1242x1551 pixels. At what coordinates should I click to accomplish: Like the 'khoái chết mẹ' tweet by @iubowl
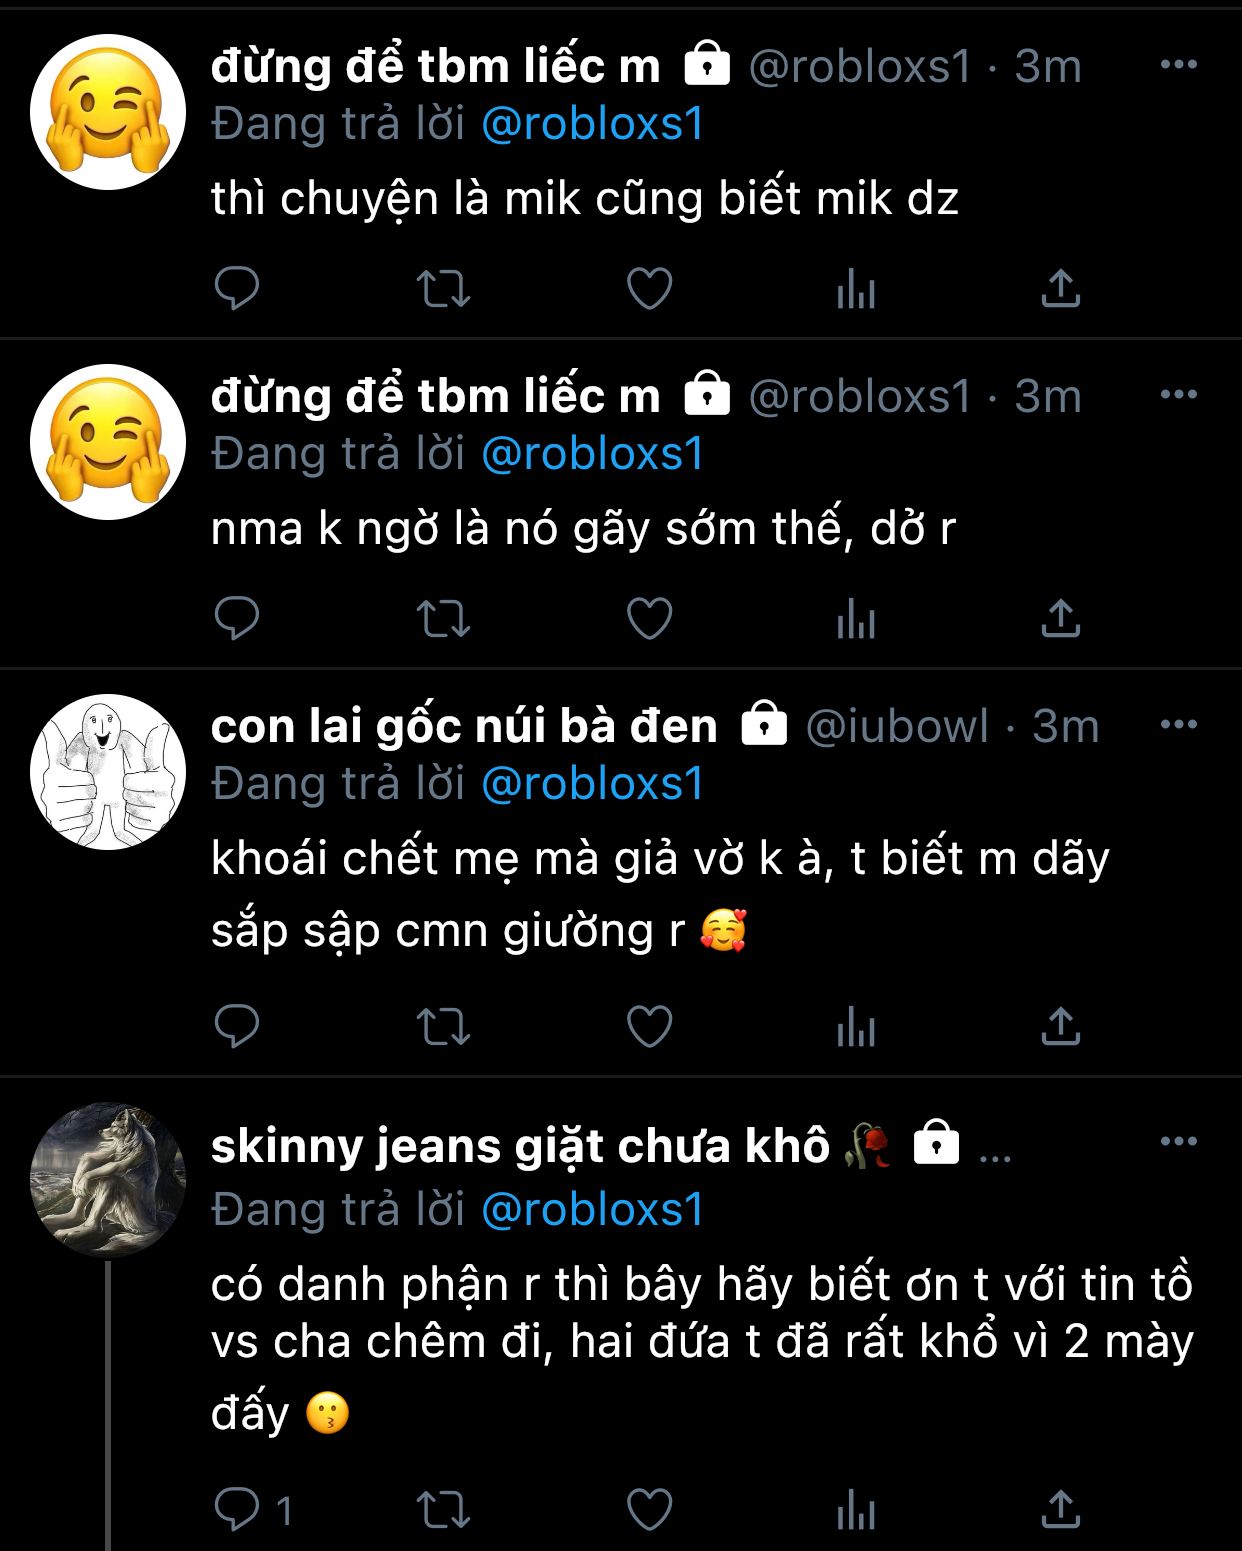coord(649,1027)
